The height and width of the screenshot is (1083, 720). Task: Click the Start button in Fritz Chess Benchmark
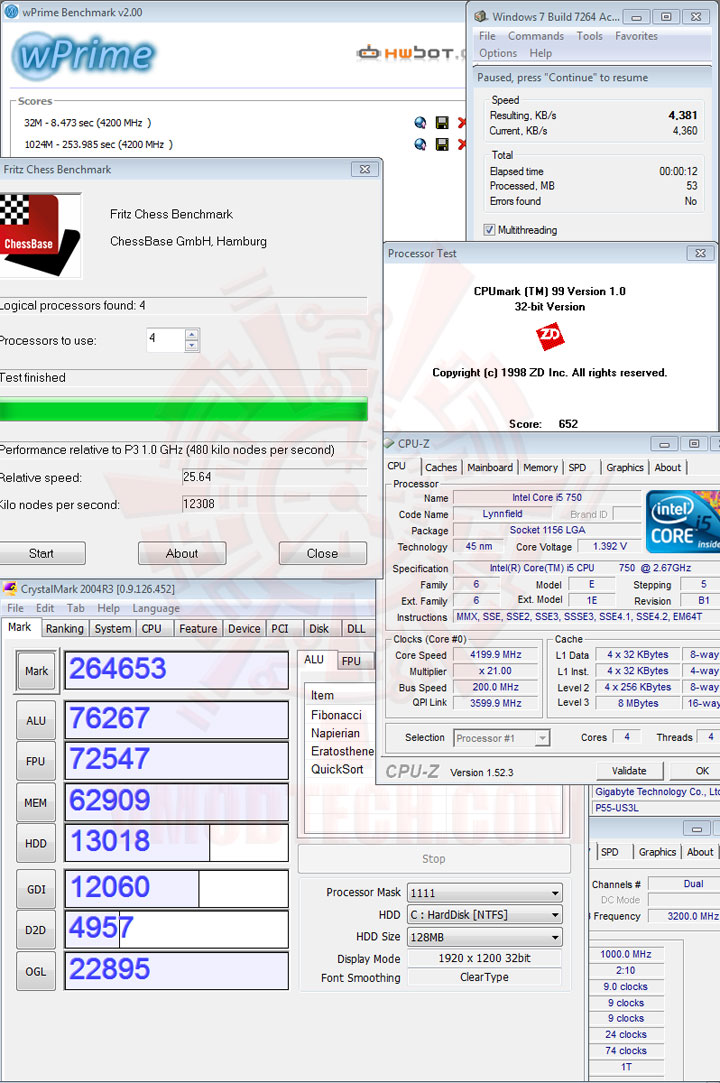pos(41,553)
